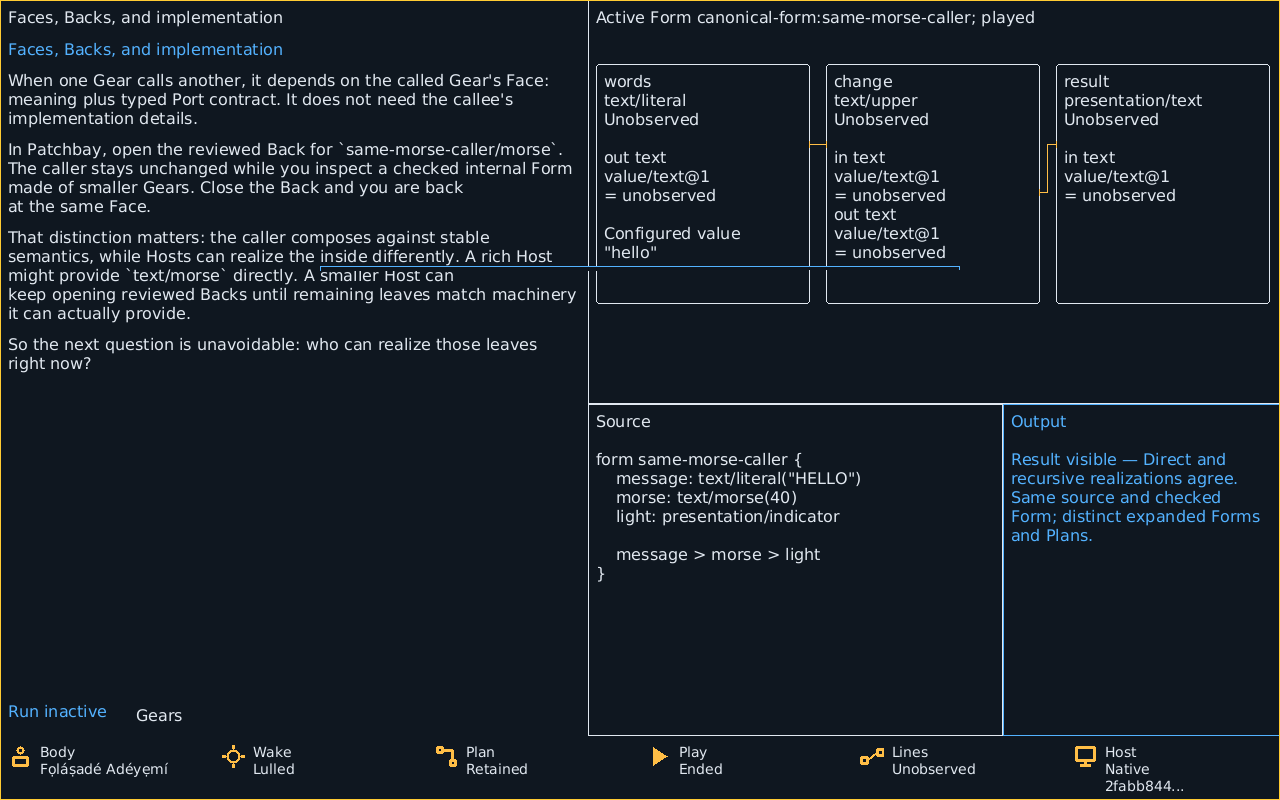
Task: Click 'message > morse > light' source line
Action: tap(718, 555)
